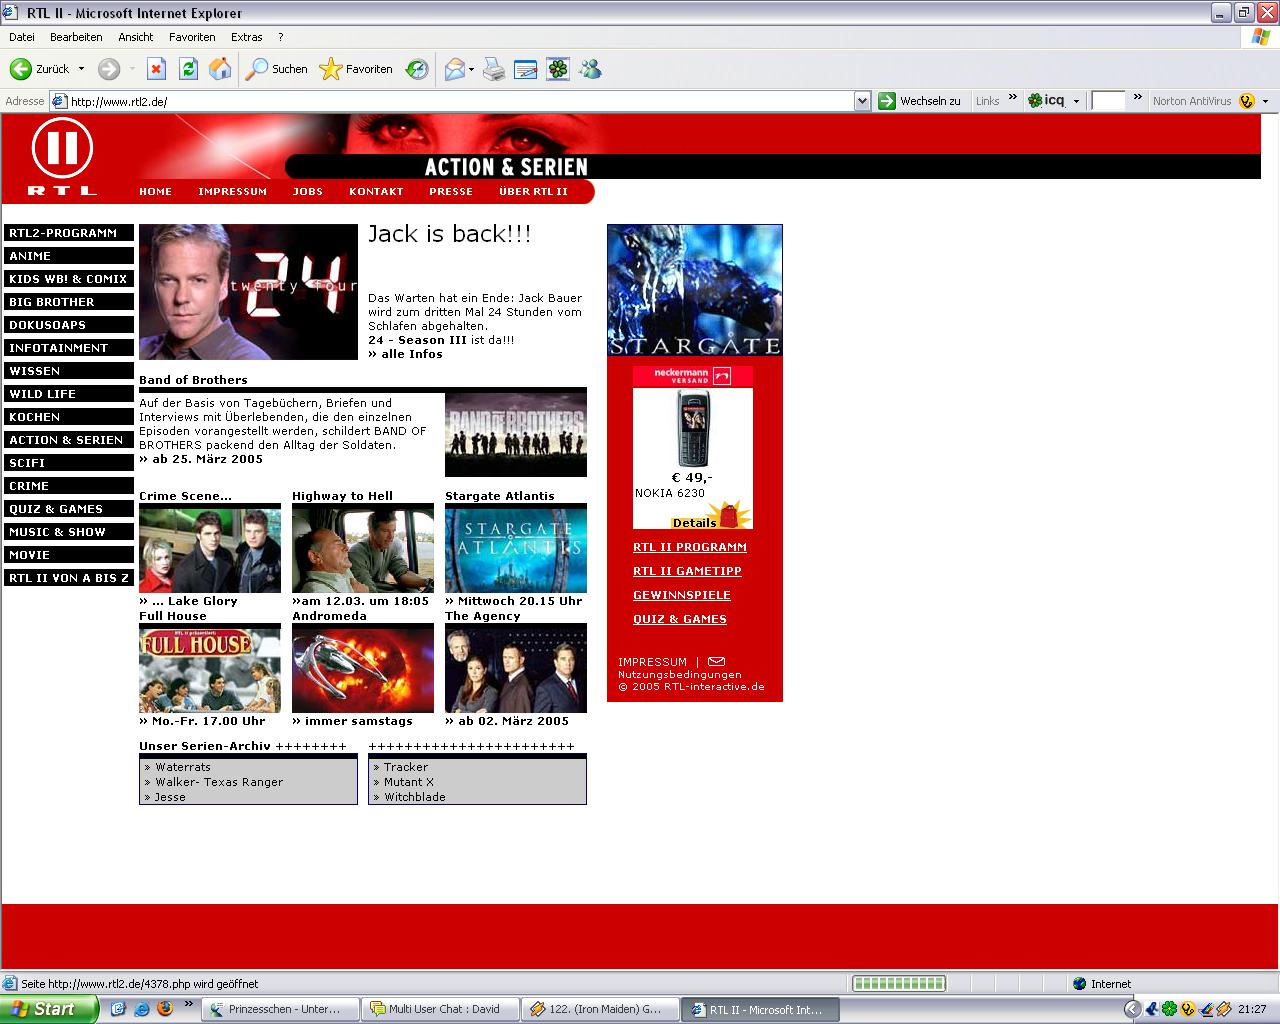The width and height of the screenshot is (1280, 1024).
Task: Open the Zurück history dropdown arrow
Action: coord(81,69)
